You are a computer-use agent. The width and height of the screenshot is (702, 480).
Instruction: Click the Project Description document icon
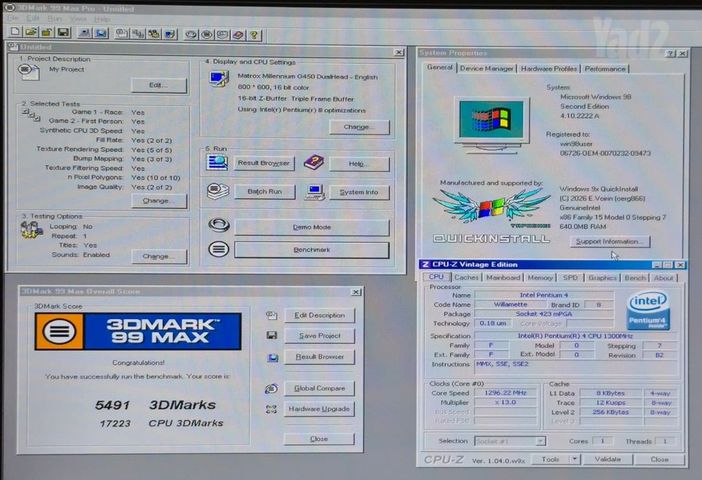coord(28,72)
